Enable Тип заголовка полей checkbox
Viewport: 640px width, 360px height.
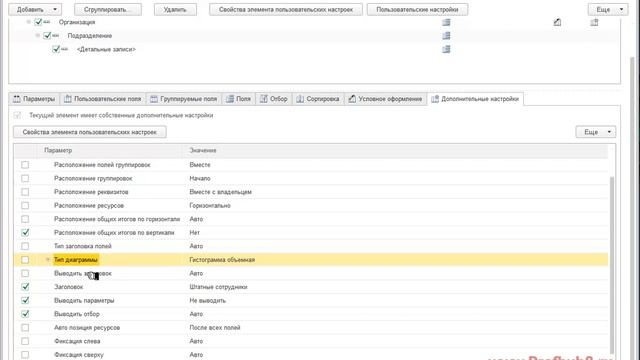coord(25,246)
